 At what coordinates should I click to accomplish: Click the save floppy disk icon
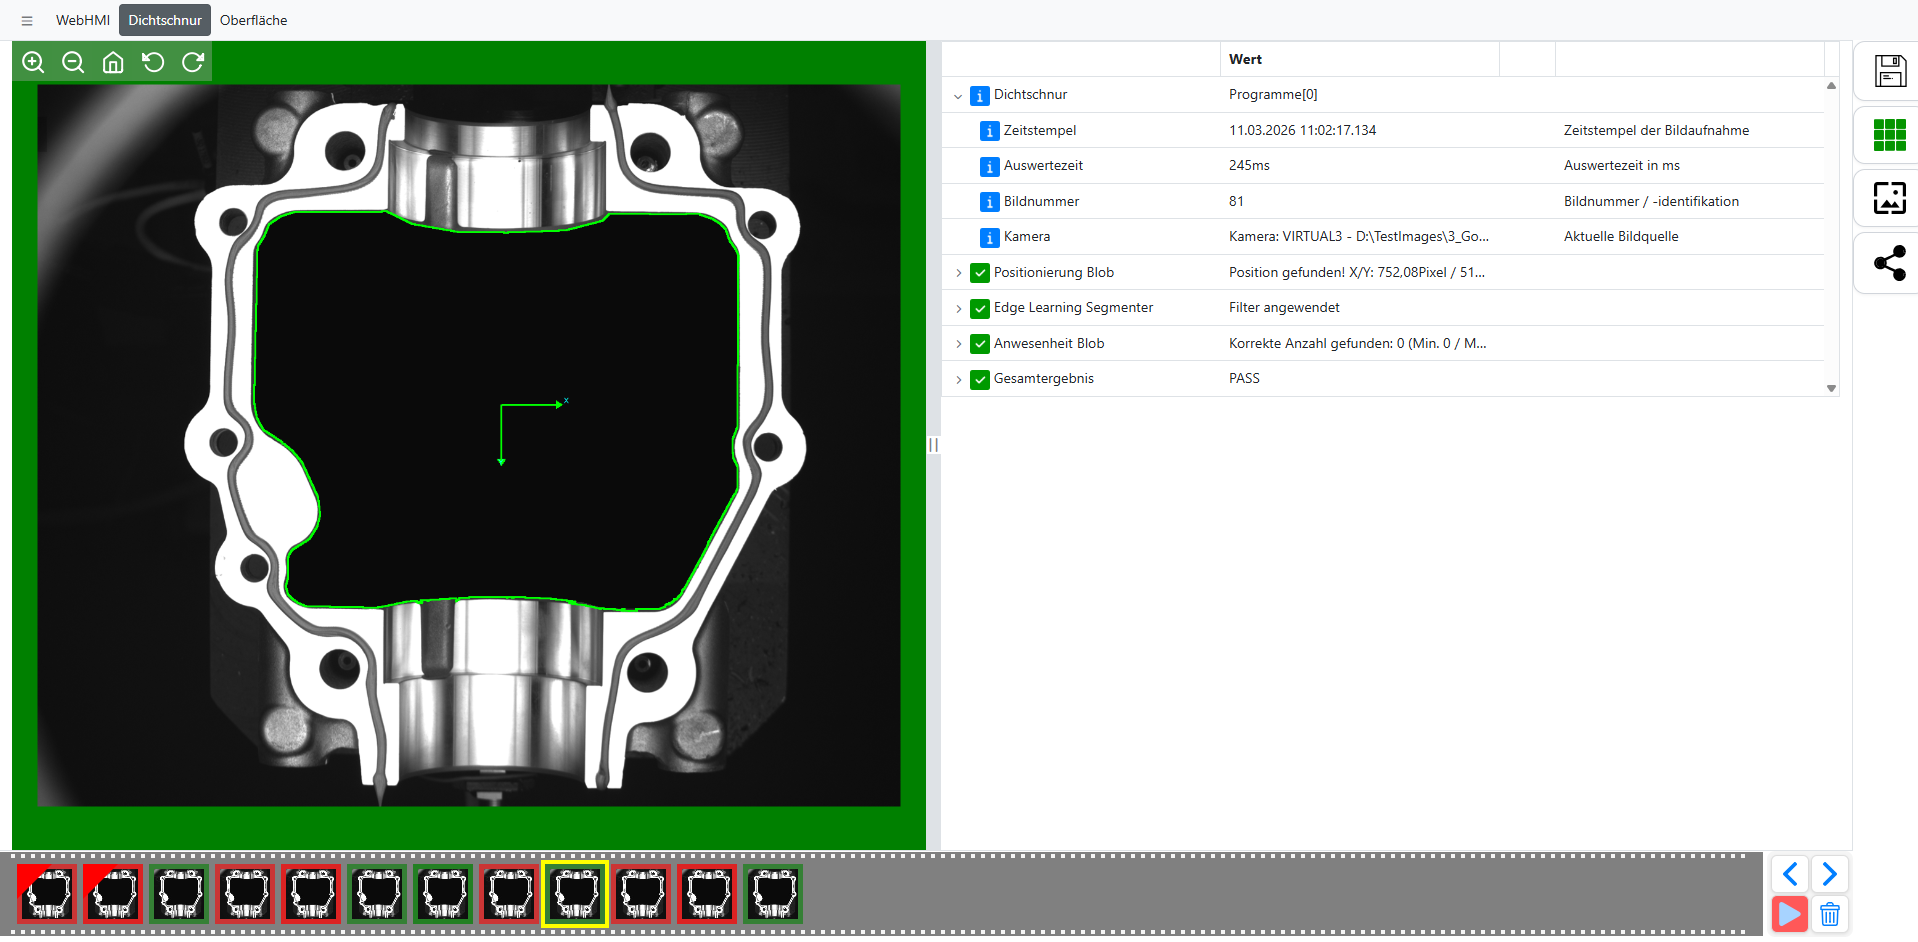pos(1889,72)
